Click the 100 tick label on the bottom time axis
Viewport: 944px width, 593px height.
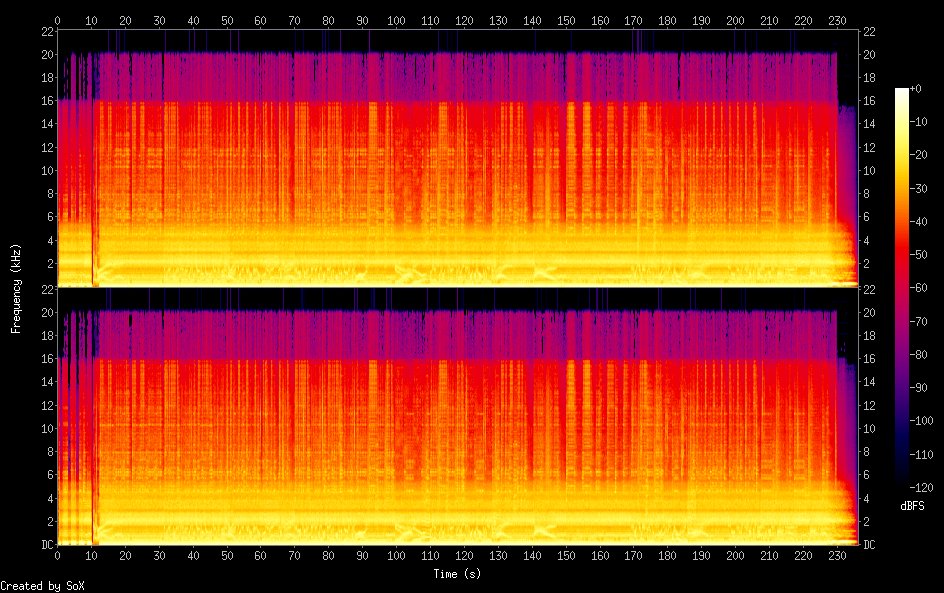[397, 556]
